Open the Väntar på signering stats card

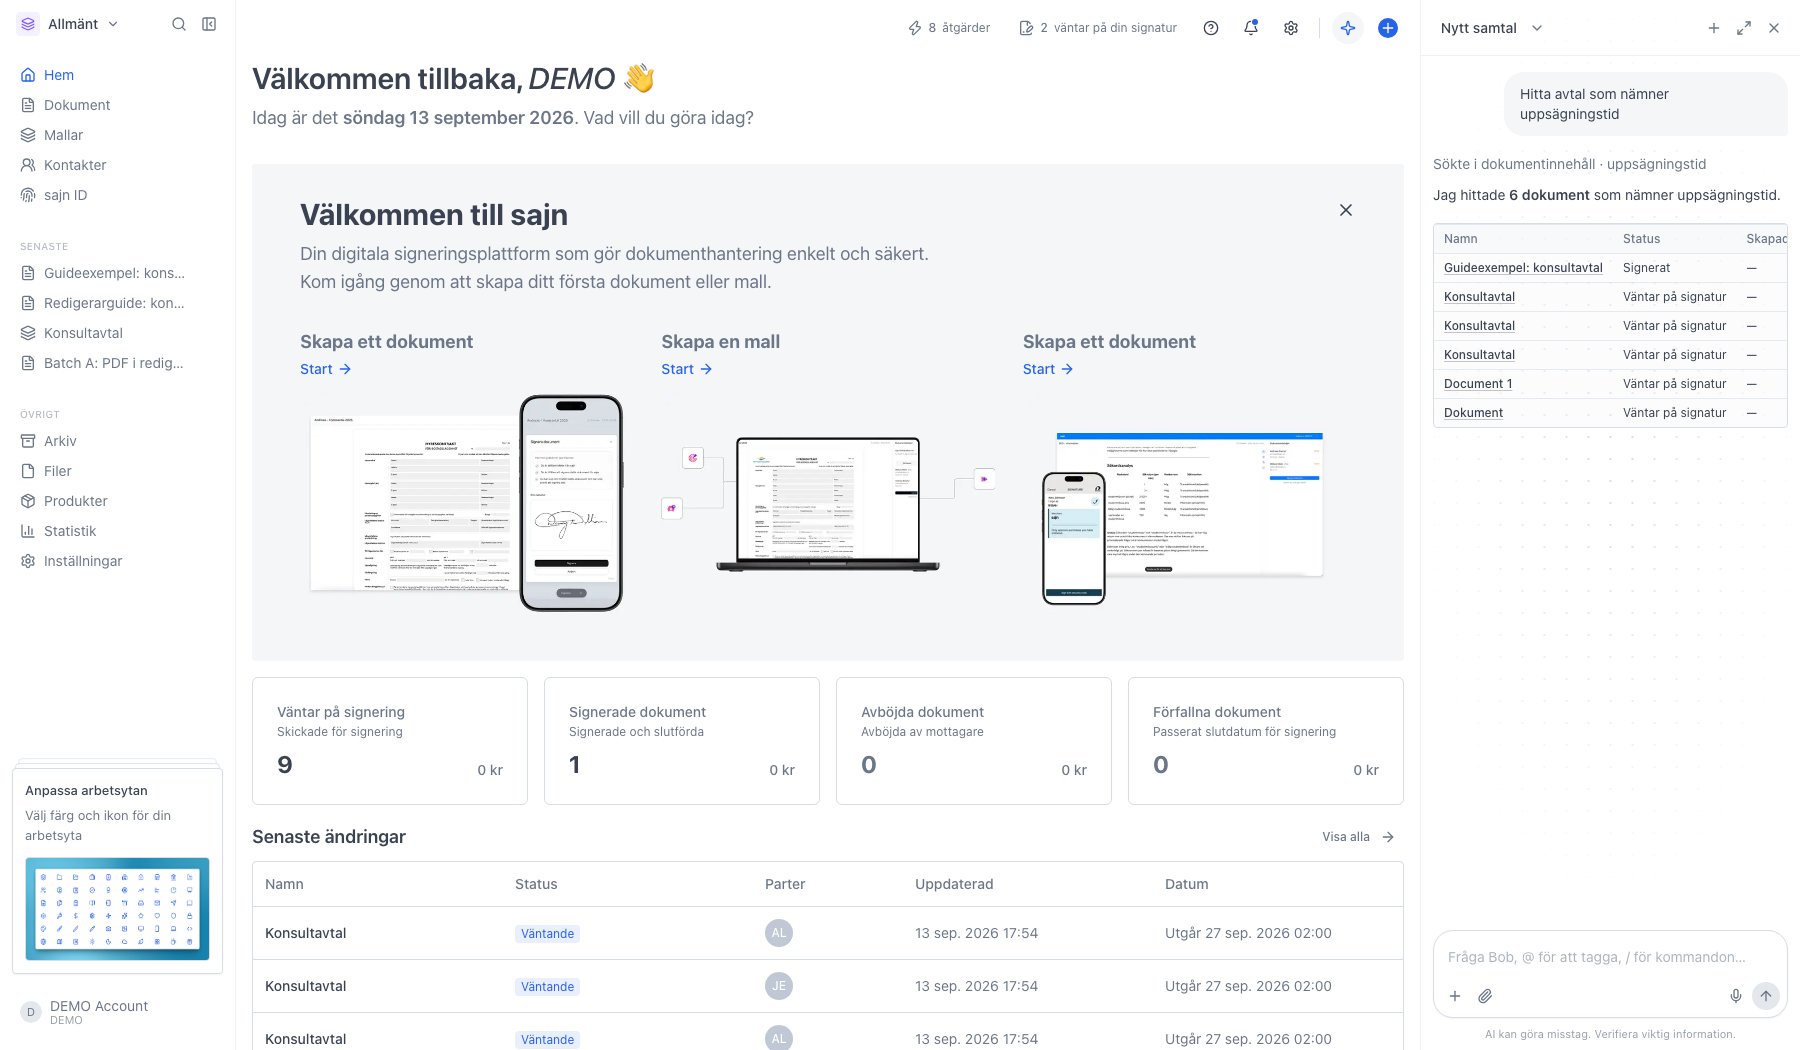click(x=390, y=741)
